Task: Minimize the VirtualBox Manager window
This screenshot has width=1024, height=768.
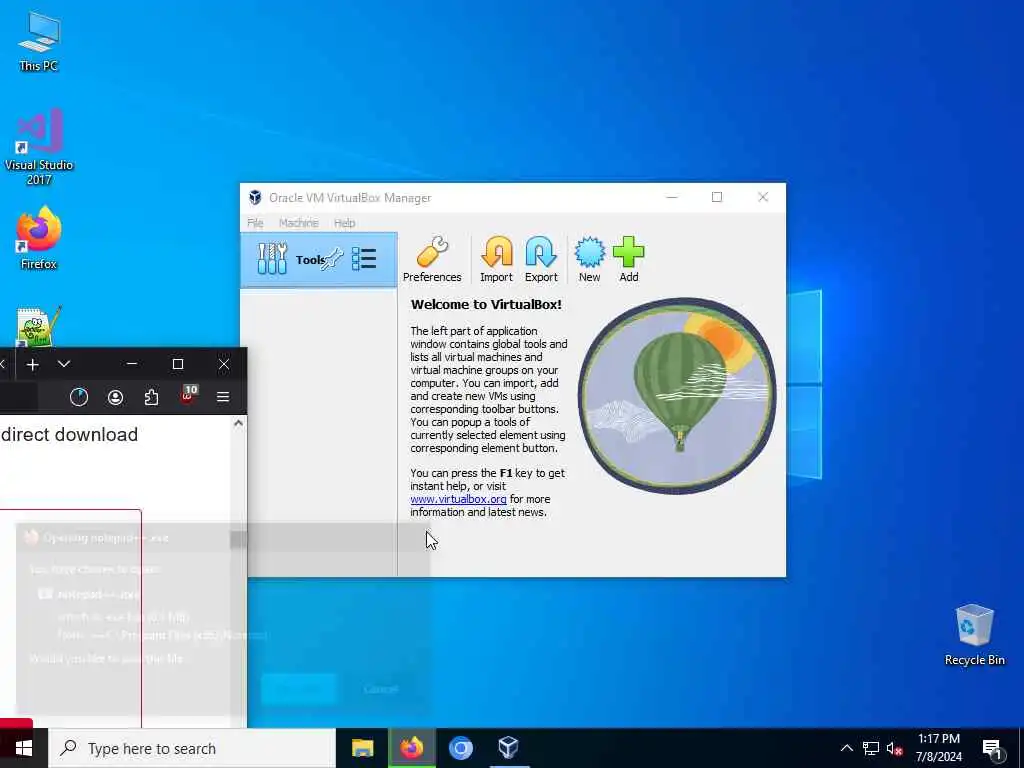Action: tap(671, 197)
